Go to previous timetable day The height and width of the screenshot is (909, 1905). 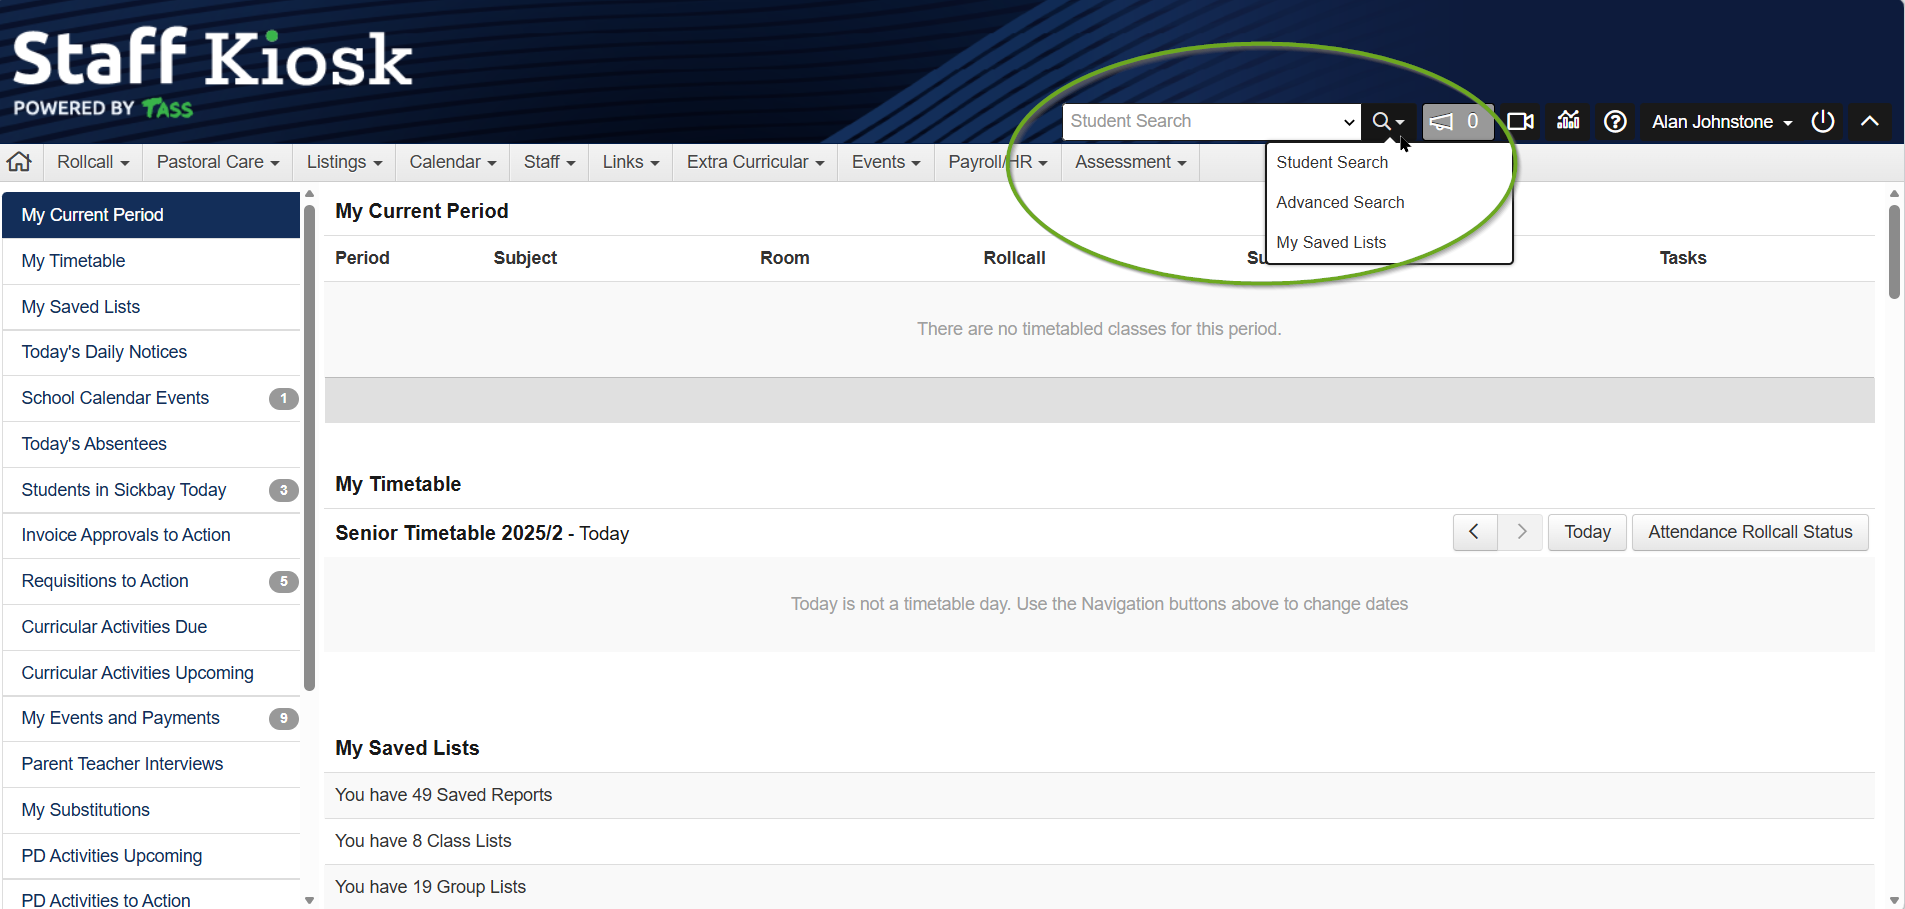(1475, 532)
